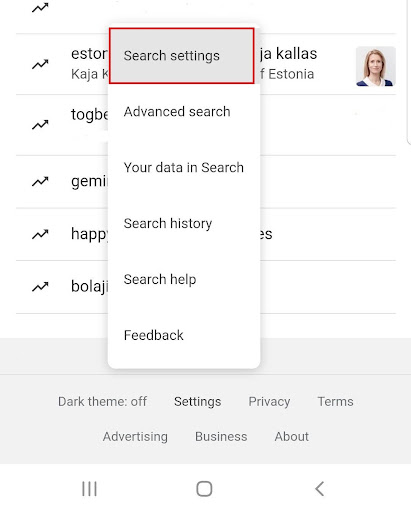Open the About footer link

tap(292, 437)
